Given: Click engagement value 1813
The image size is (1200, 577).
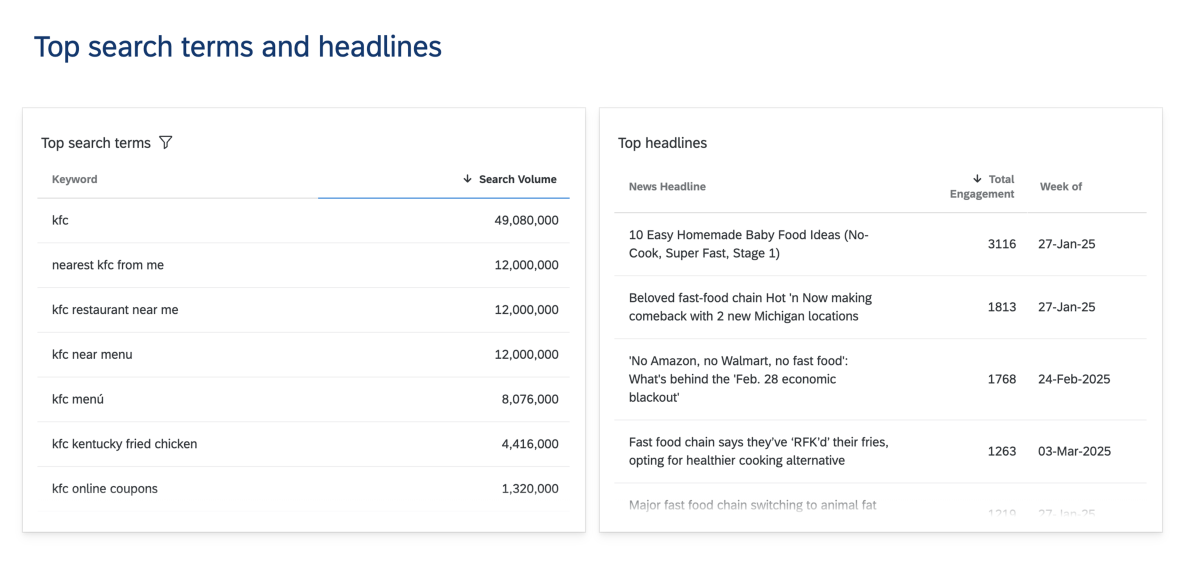Looking at the screenshot, I should (1002, 307).
